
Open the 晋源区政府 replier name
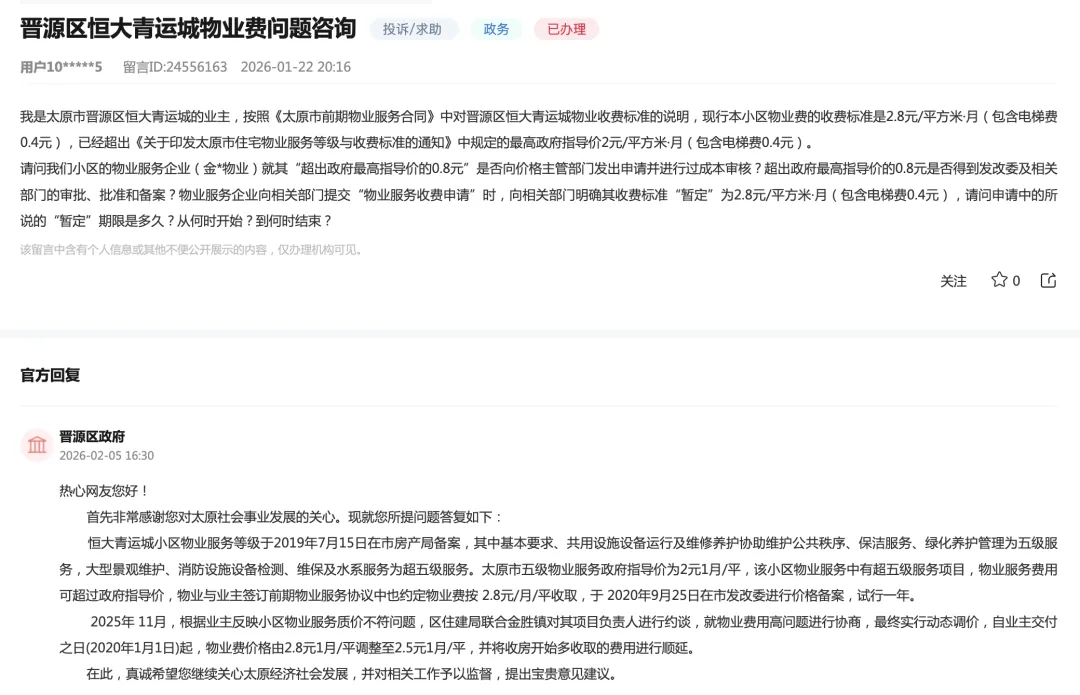tap(92, 437)
